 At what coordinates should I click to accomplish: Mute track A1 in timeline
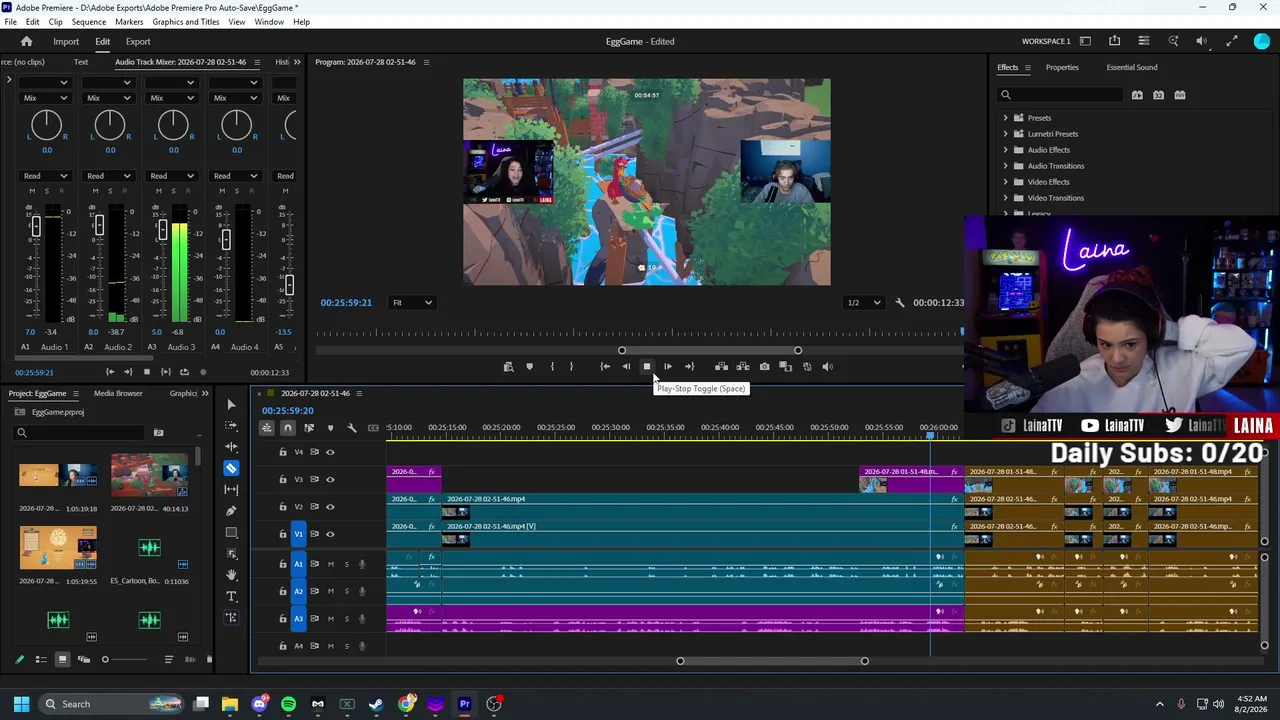click(x=331, y=564)
